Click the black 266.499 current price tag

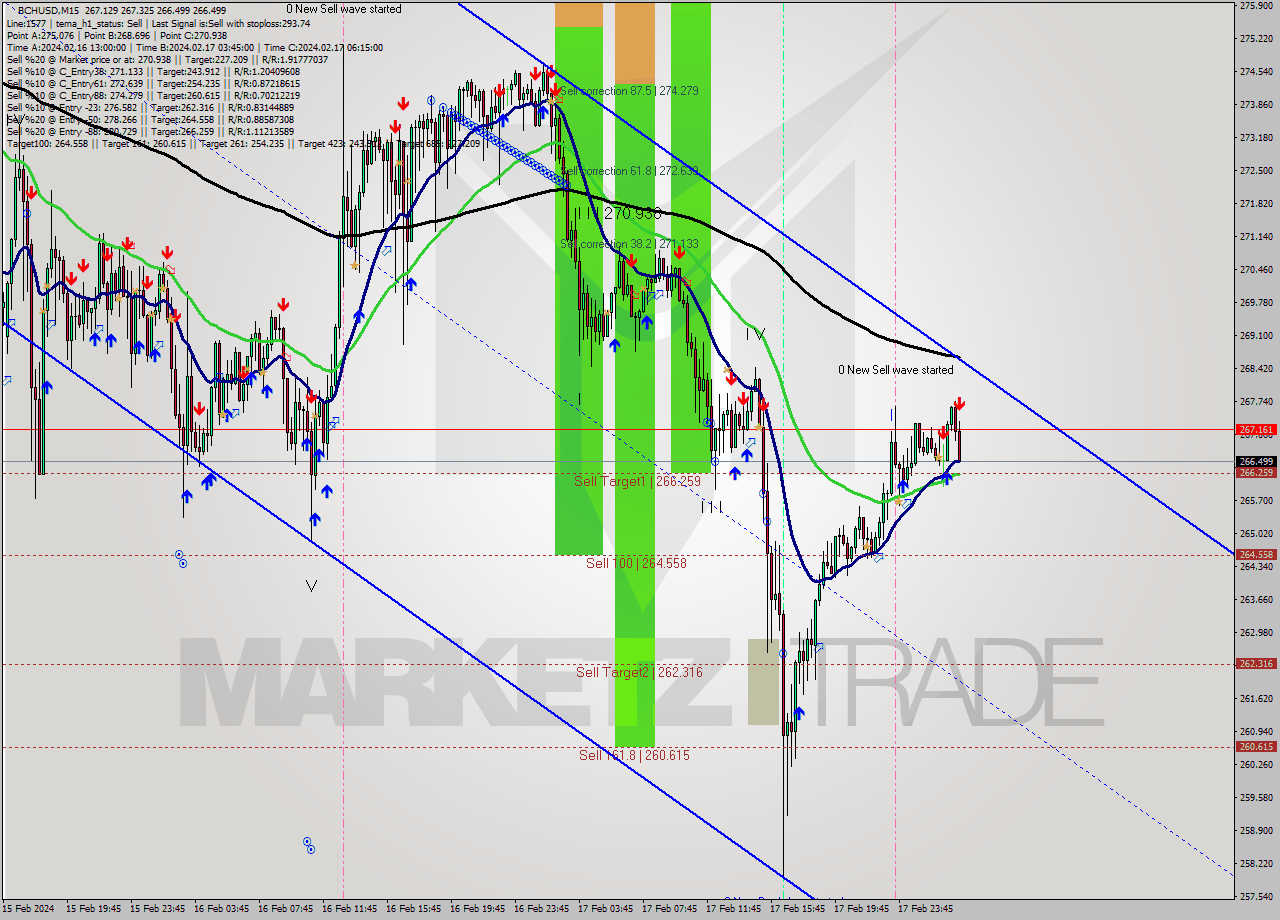(x=1256, y=462)
